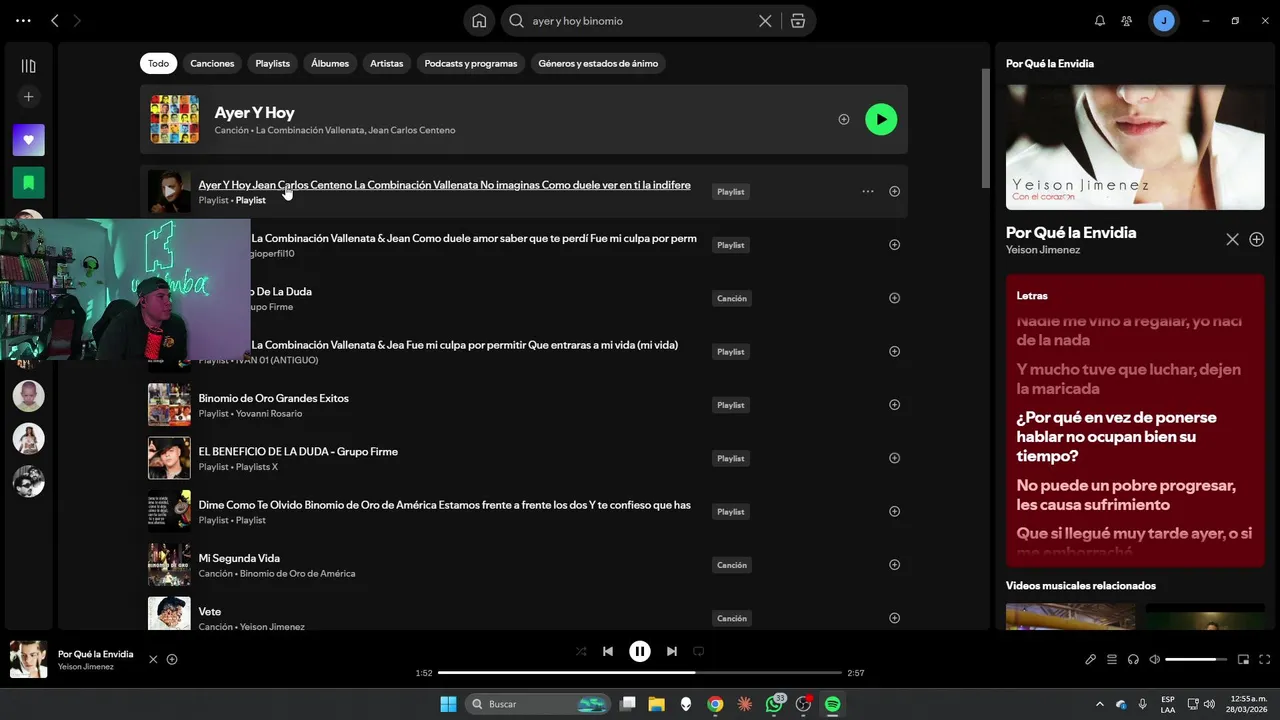Open the Browse icon beside search
This screenshot has height=720, width=1280.
coord(798,20)
